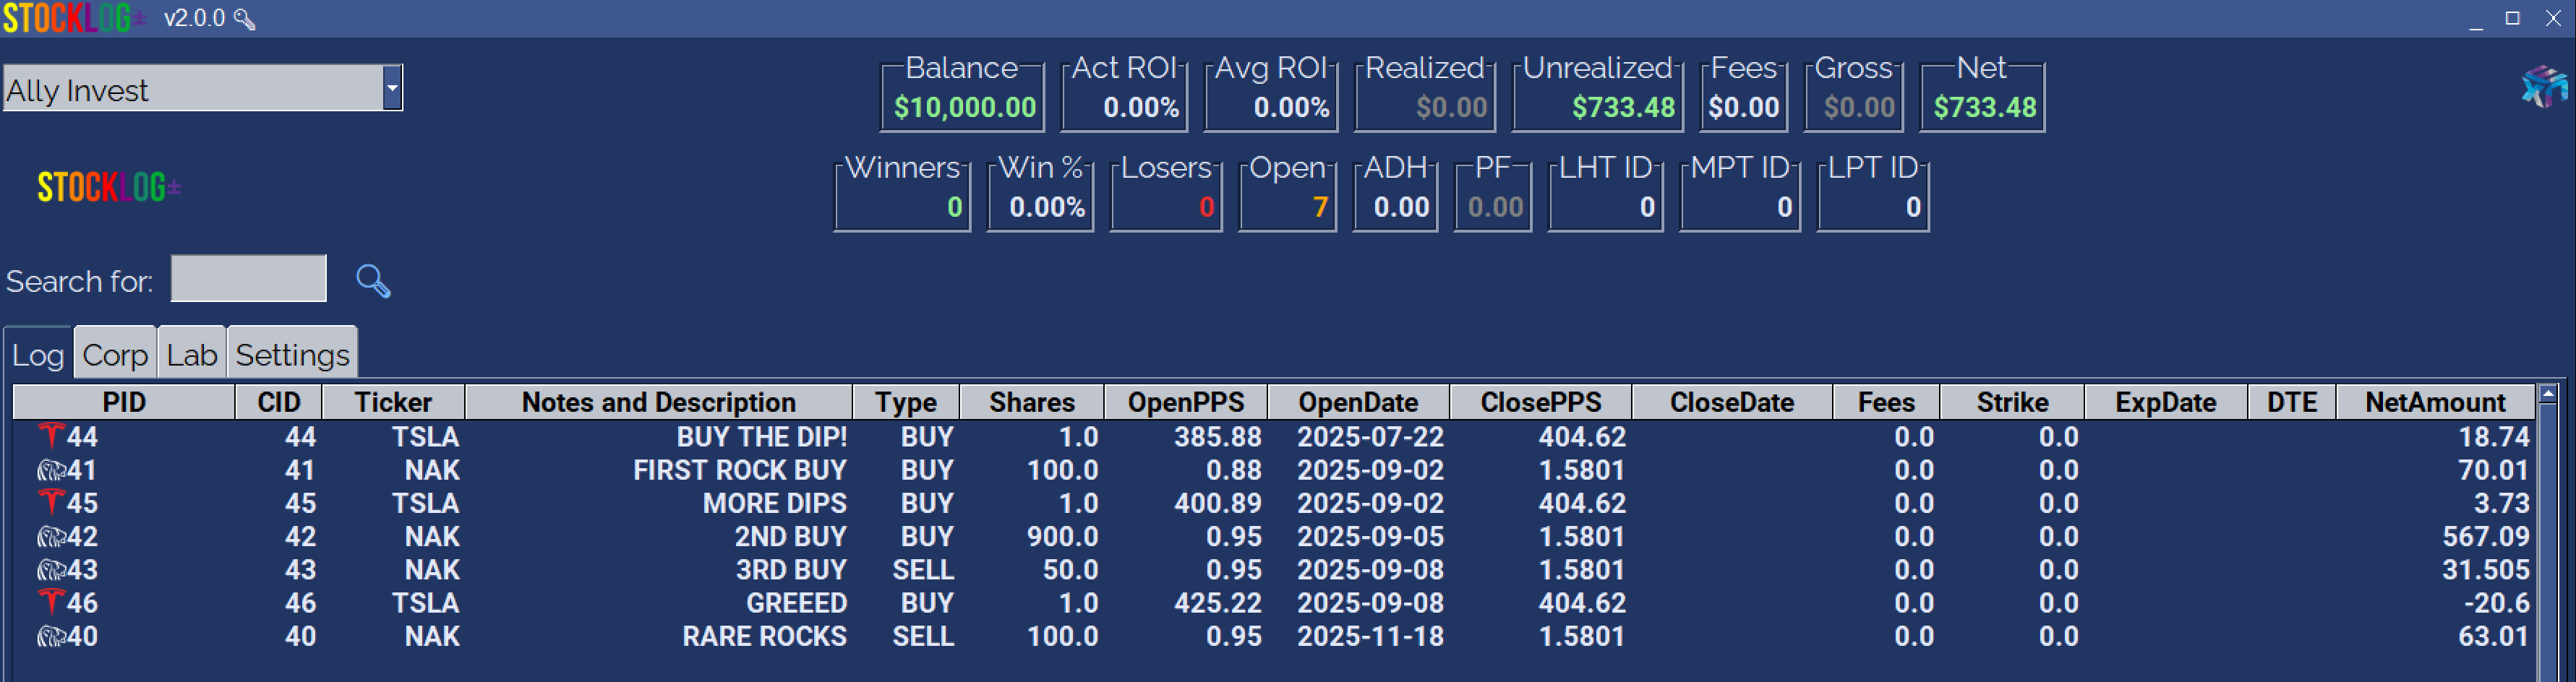Image resolution: width=2576 pixels, height=682 pixels.
Task: Sort table by NetAmount column header
Action: tap(2434, 402)
